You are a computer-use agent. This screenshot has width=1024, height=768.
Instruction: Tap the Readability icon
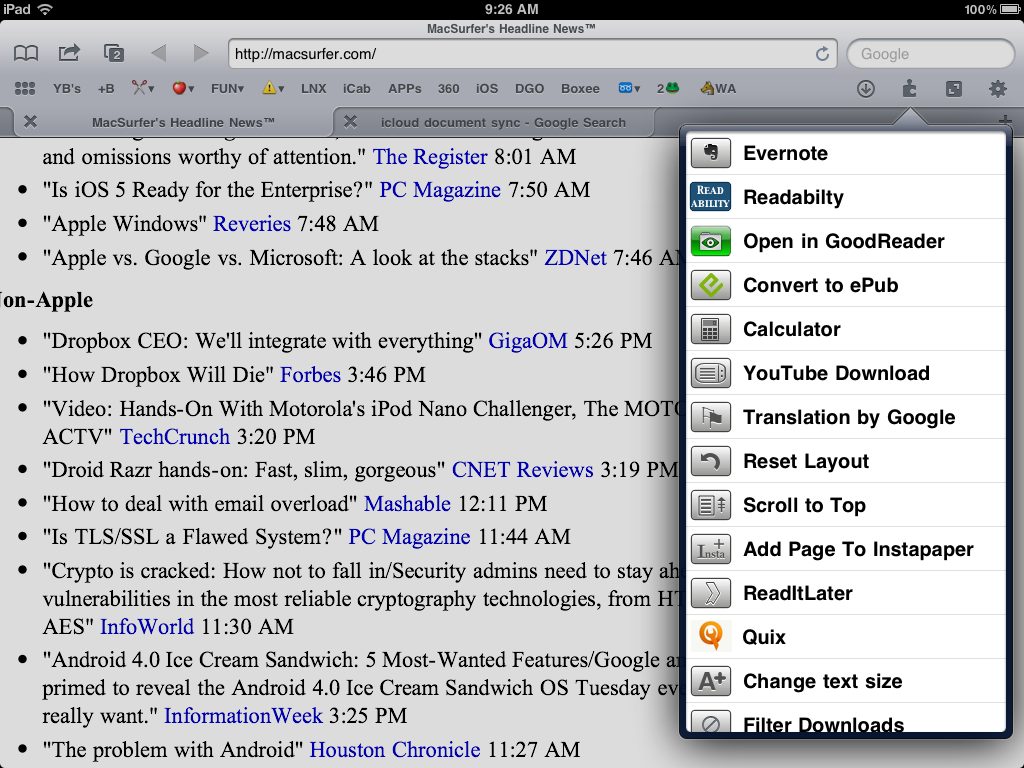click(711, 197)
